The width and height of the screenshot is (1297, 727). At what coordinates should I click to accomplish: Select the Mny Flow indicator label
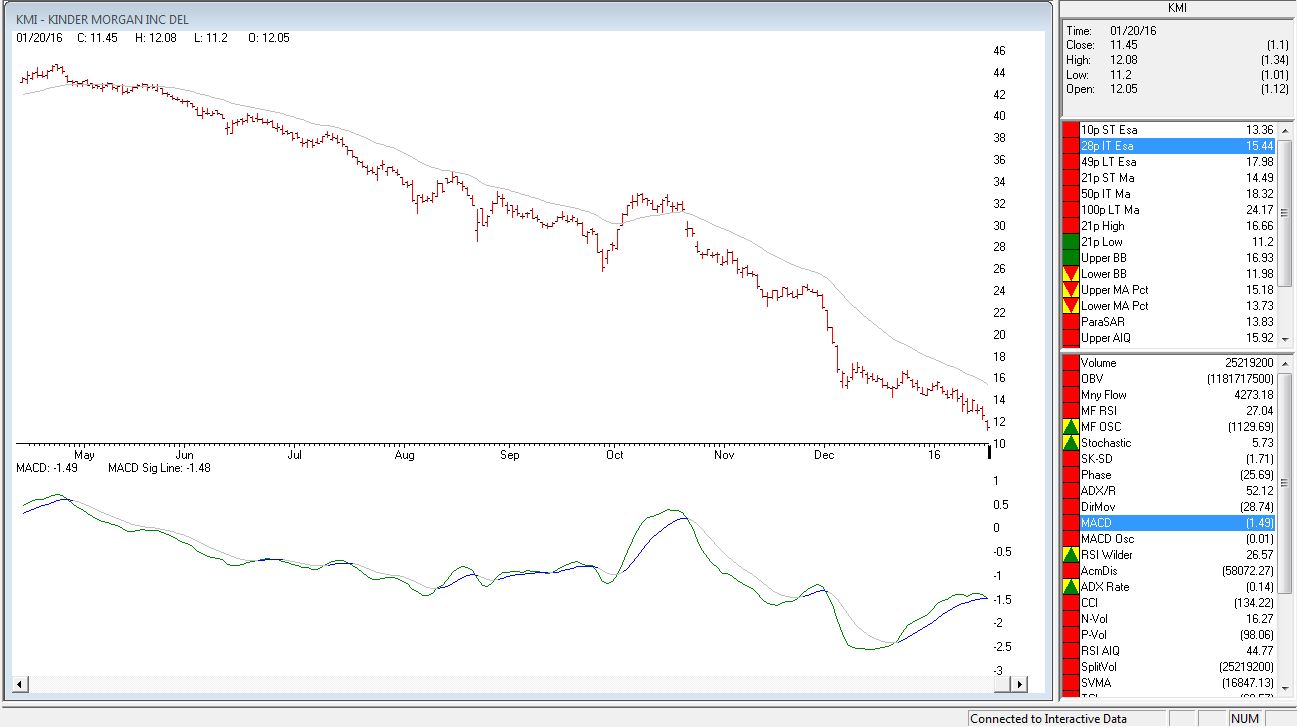coord(1105,395)
